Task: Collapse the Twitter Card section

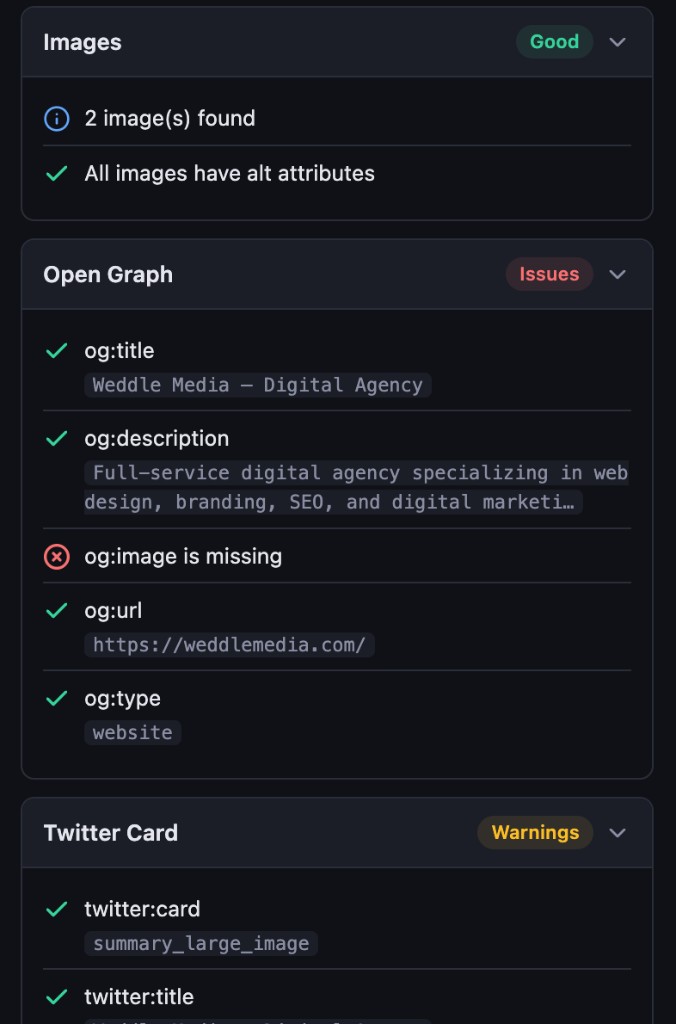Action: pos(617,832)
